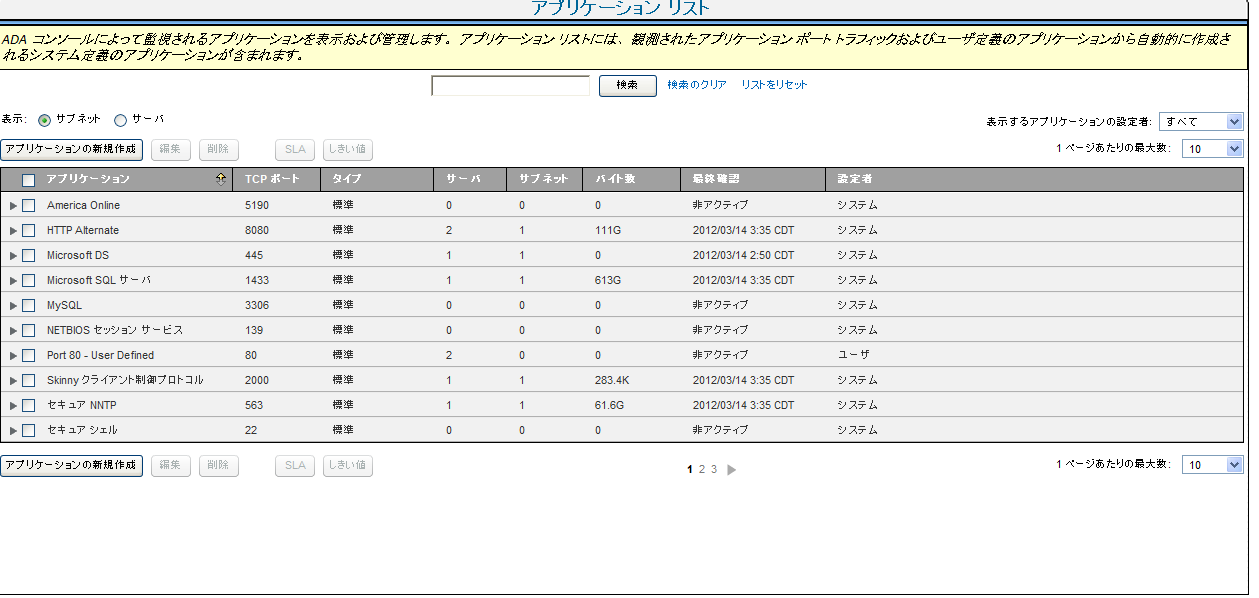Open the 表示するアプリケーションの設定者 dropdown
The image size is (1259, 598).
pyautogui.click(x=1201, y=121)
